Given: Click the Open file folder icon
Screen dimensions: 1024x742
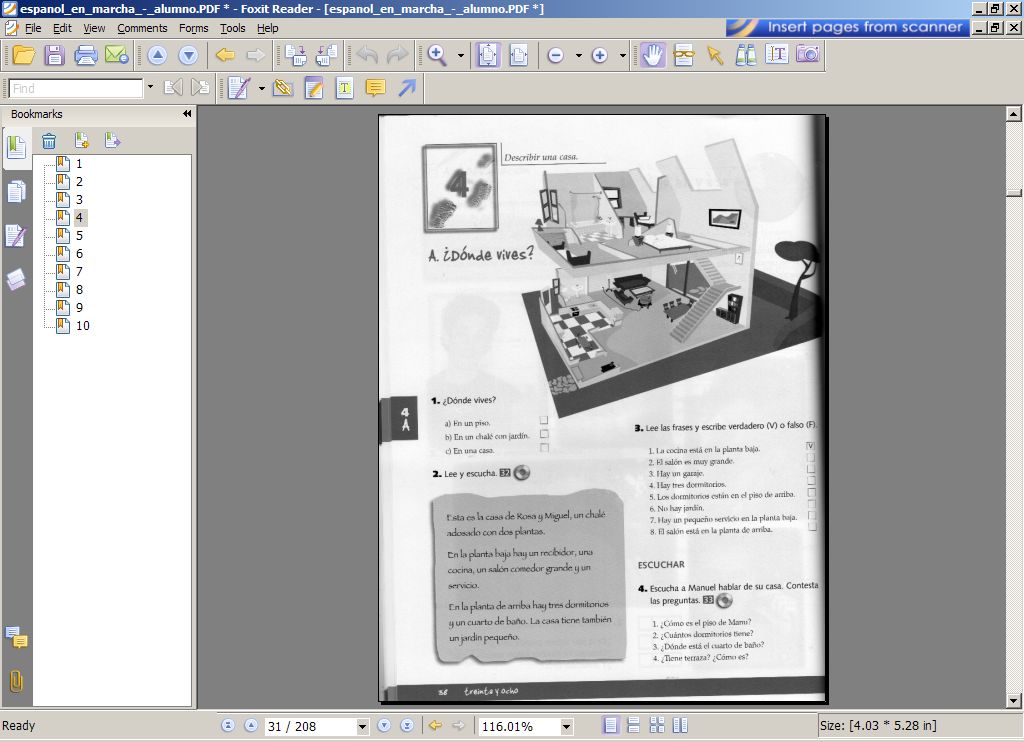Looking at the screenshot, I should 24,55.
